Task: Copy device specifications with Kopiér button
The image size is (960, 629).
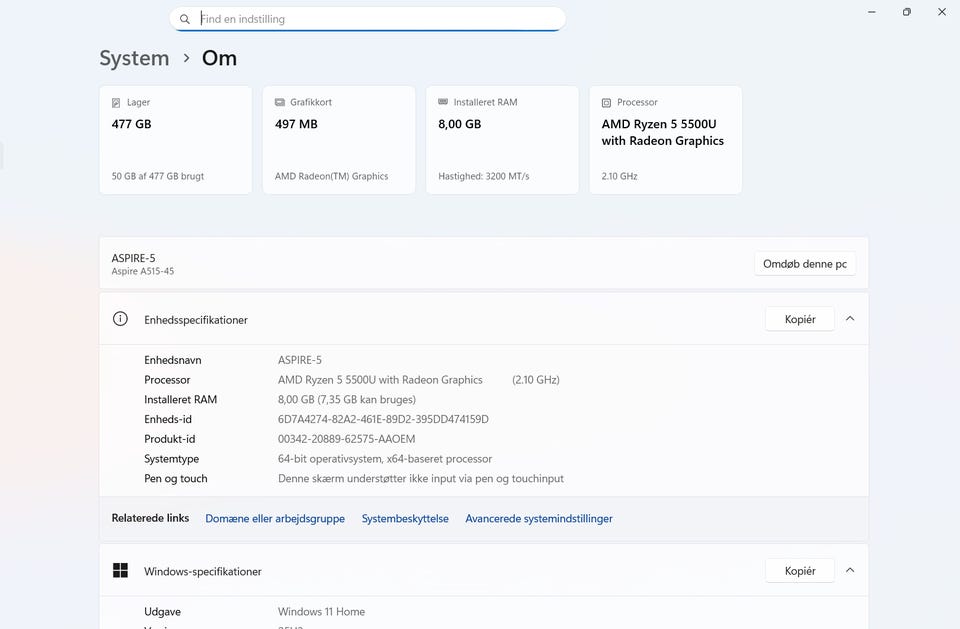Action: click(800, 319)
